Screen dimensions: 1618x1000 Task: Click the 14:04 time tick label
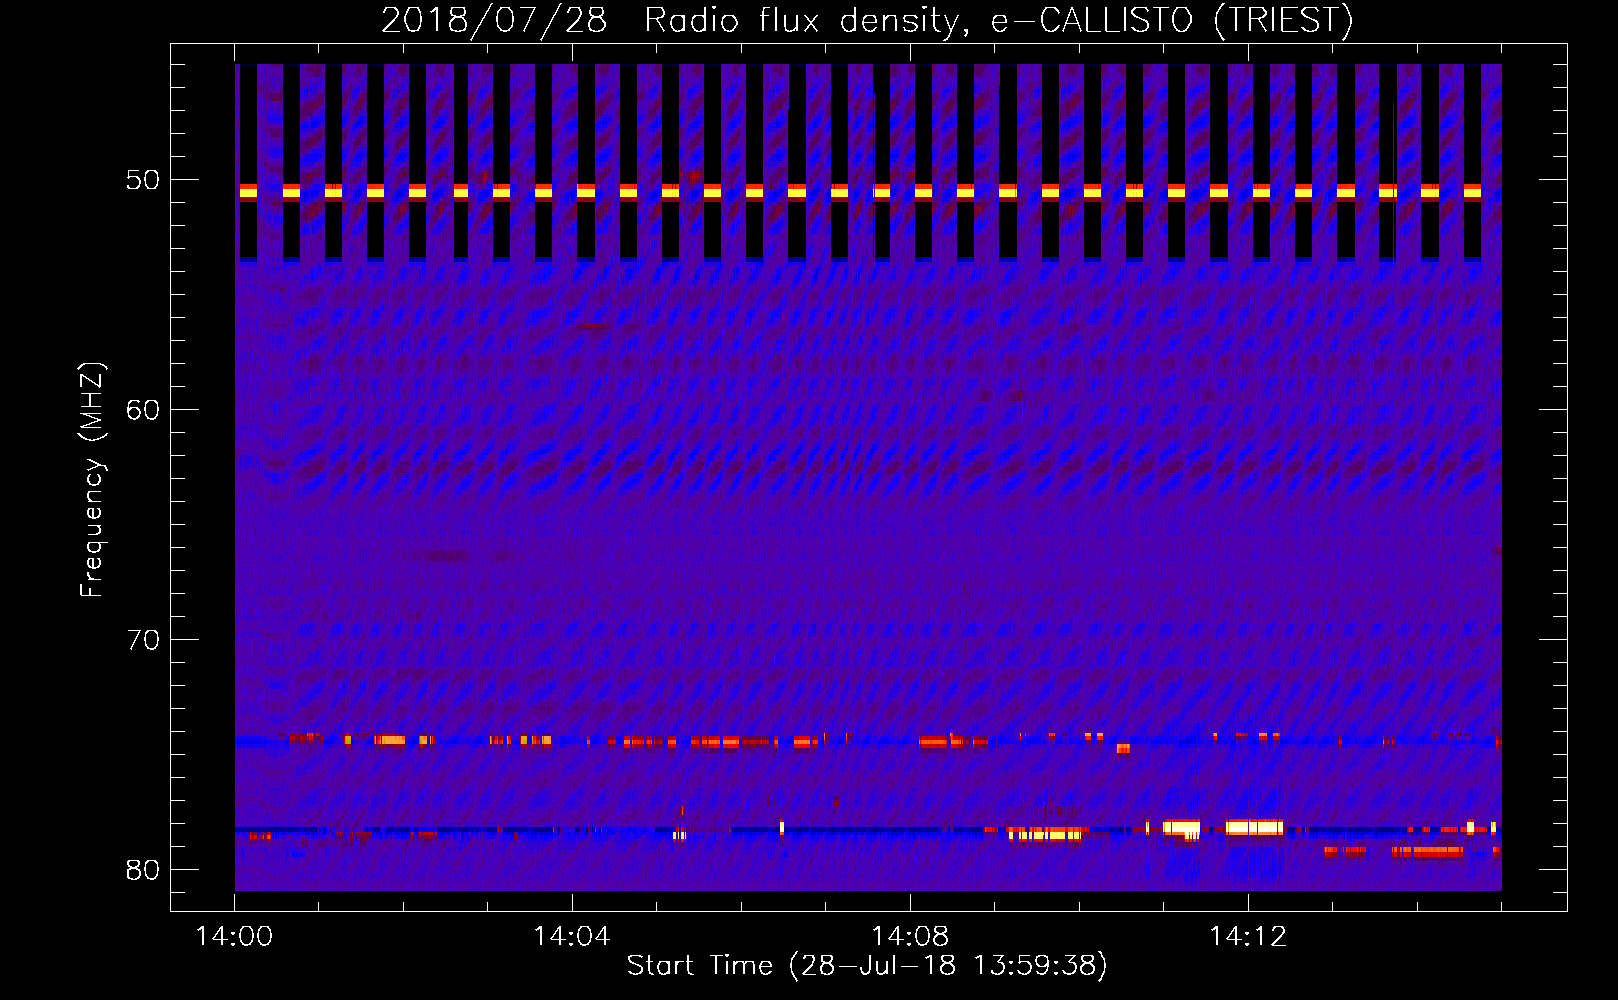(x=572, y=937)
